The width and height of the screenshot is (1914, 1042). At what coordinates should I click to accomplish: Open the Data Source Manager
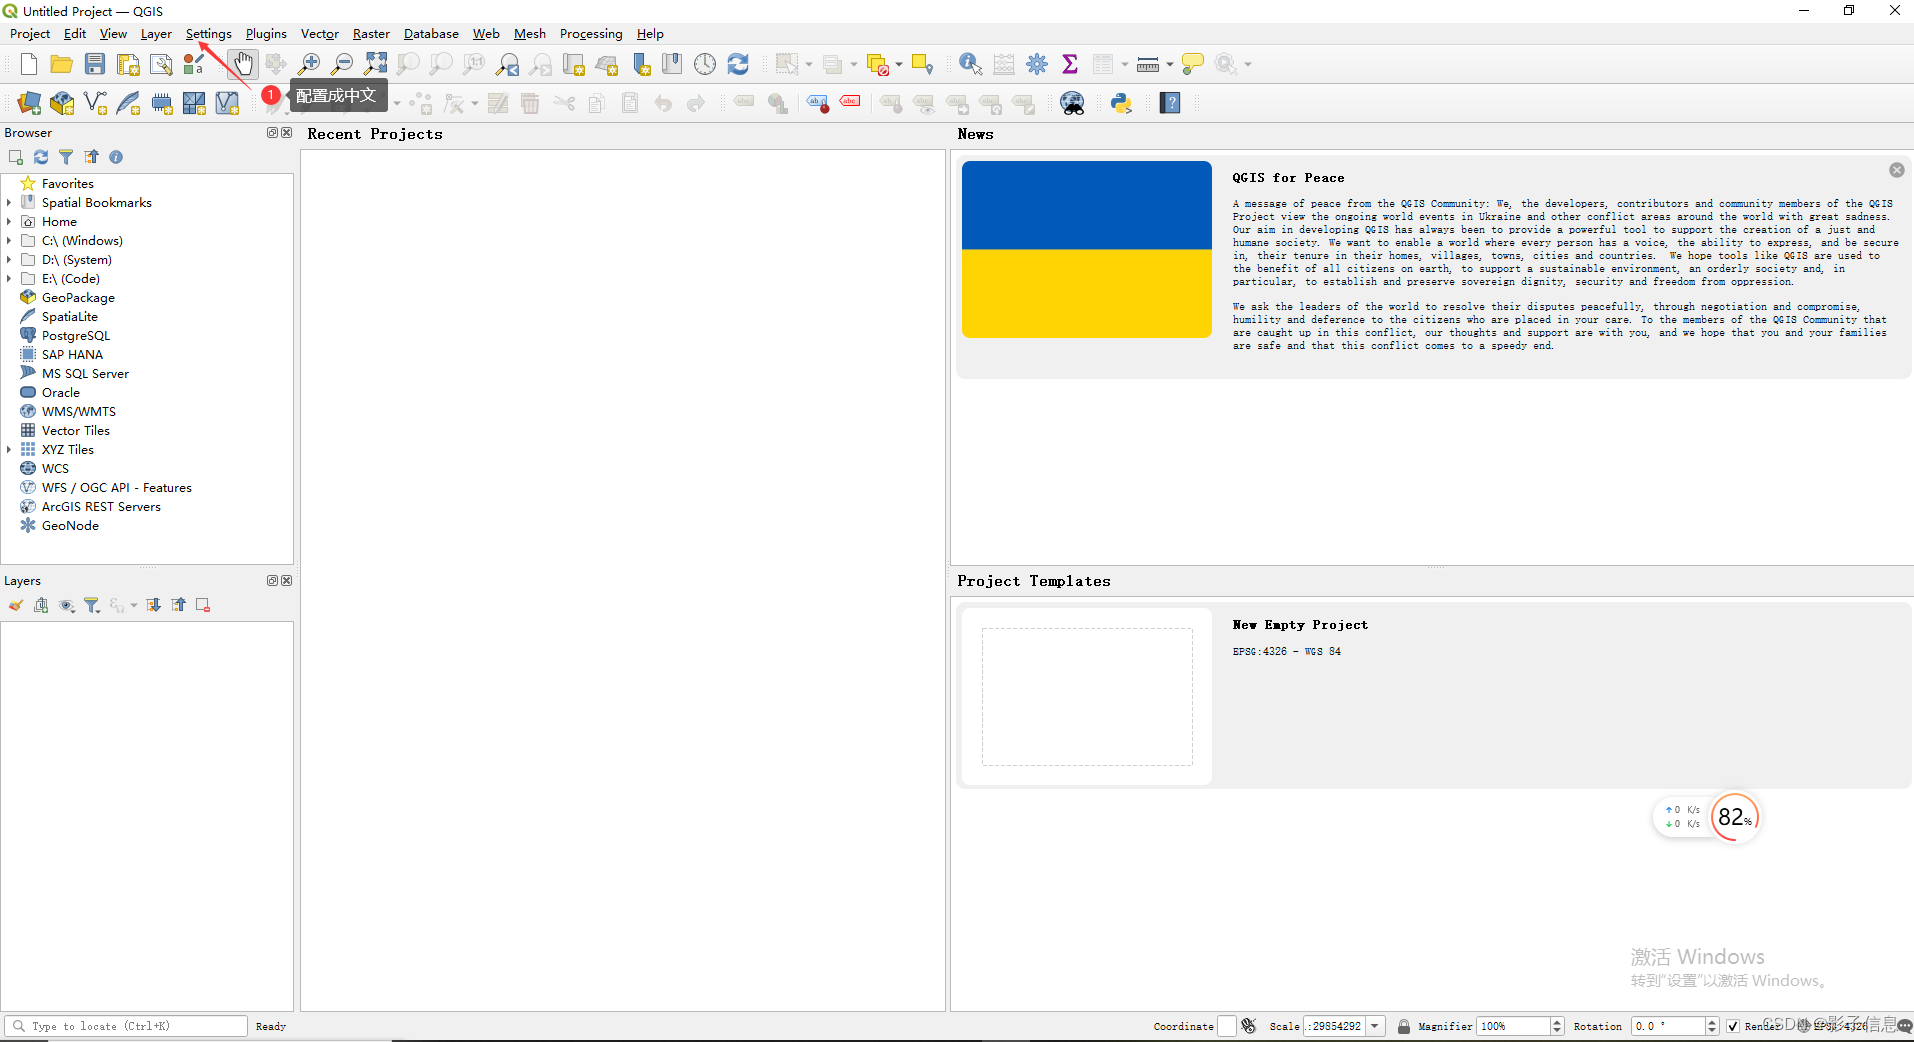[29, 103]
